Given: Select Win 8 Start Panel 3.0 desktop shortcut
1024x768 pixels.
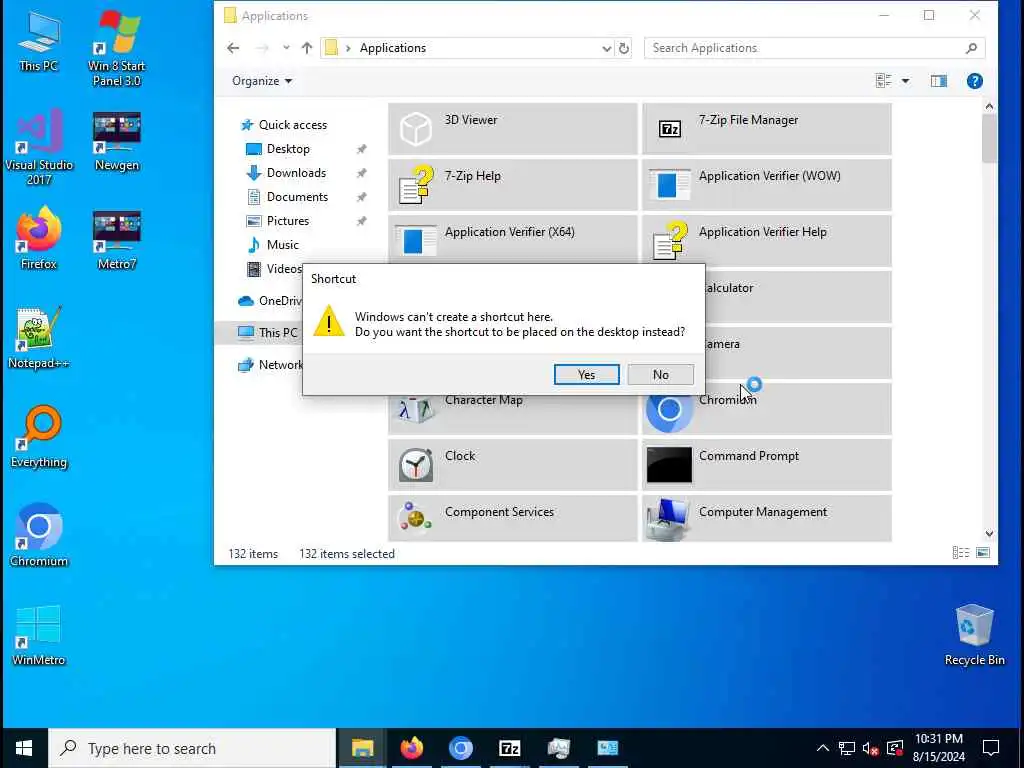Looking at the screenshot, I should 117,48.
